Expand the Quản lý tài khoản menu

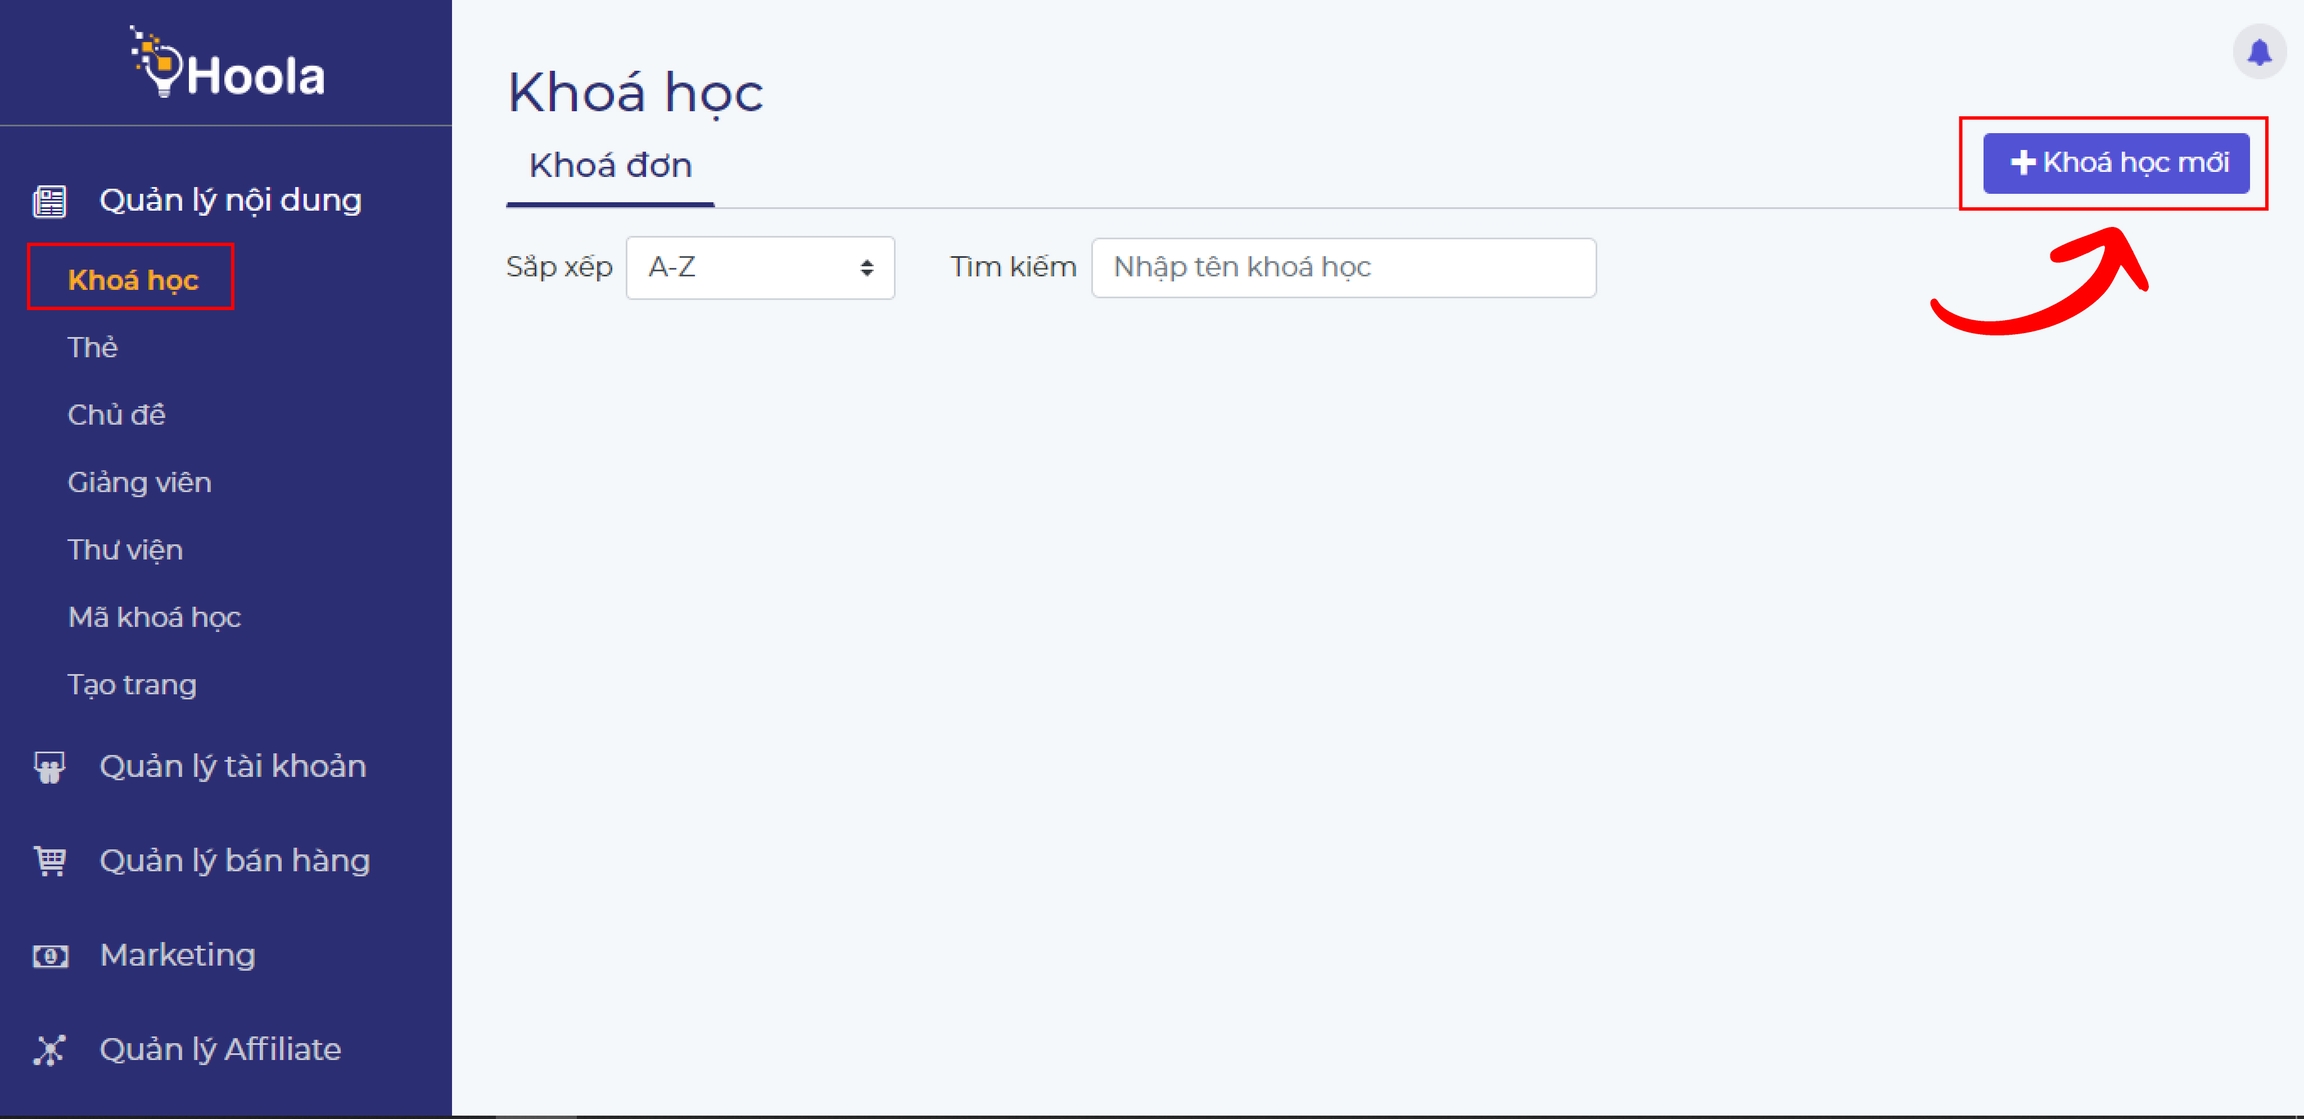tap(232, 767)
